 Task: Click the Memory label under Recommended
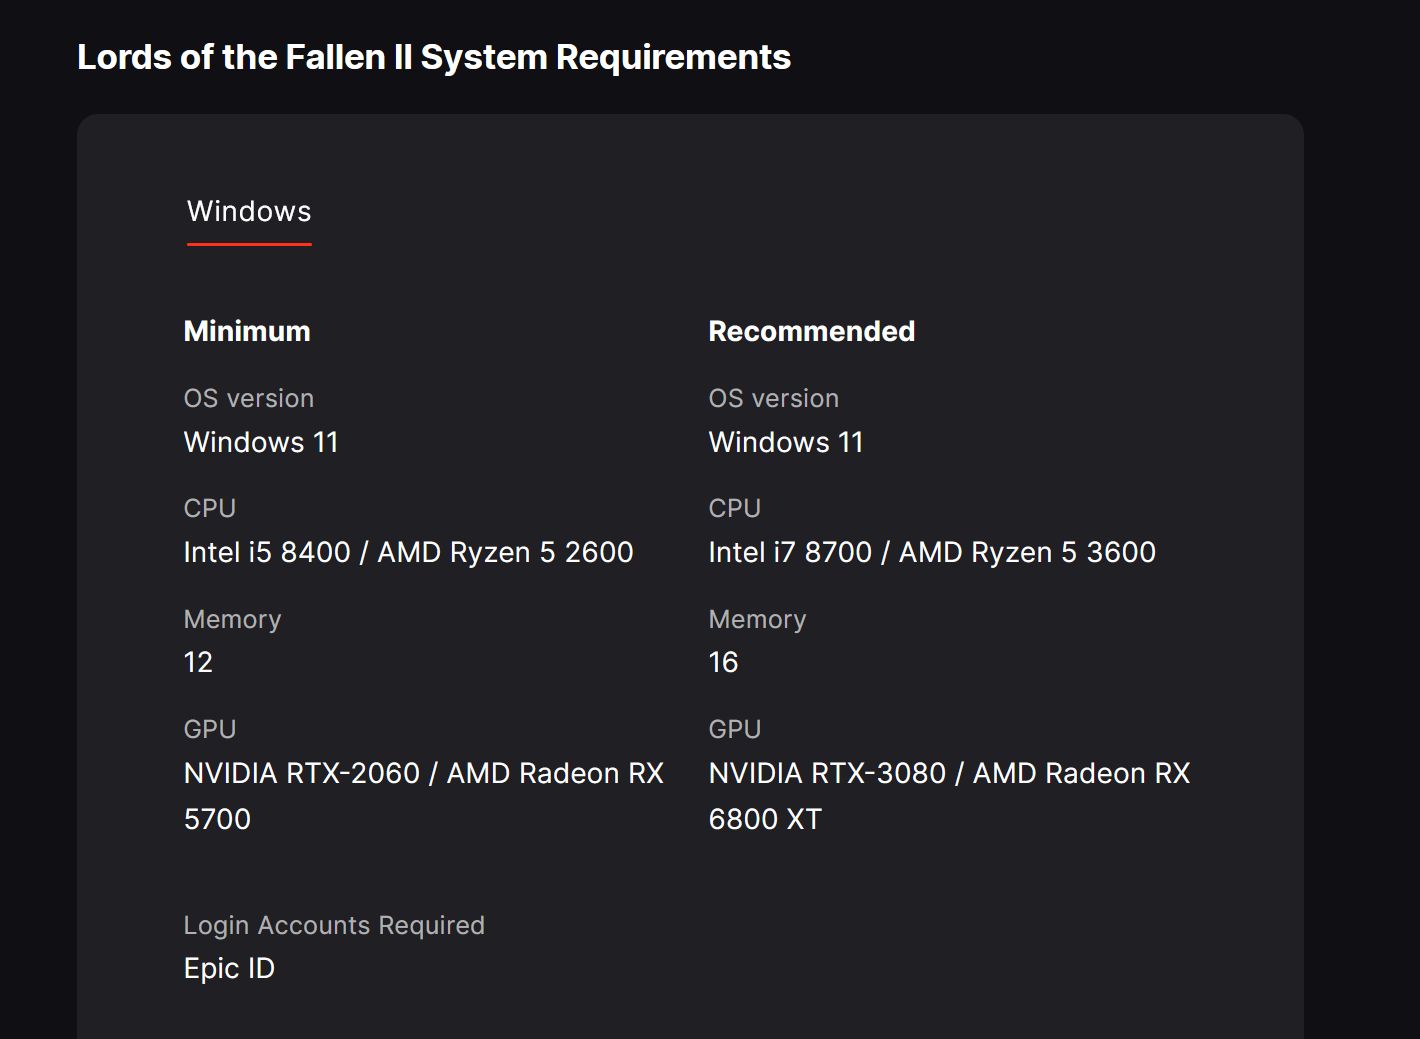[757, 619]
